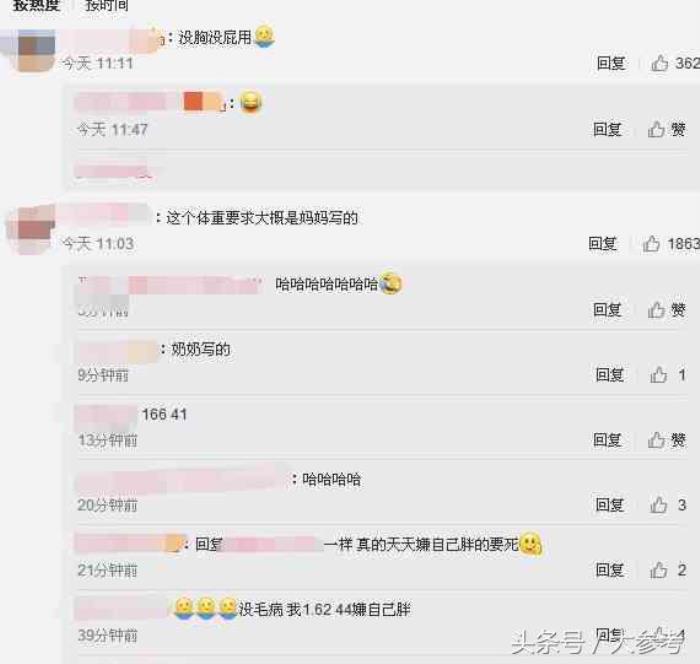Switch to 按热度 sorting tab

click(x=36, y=5)
